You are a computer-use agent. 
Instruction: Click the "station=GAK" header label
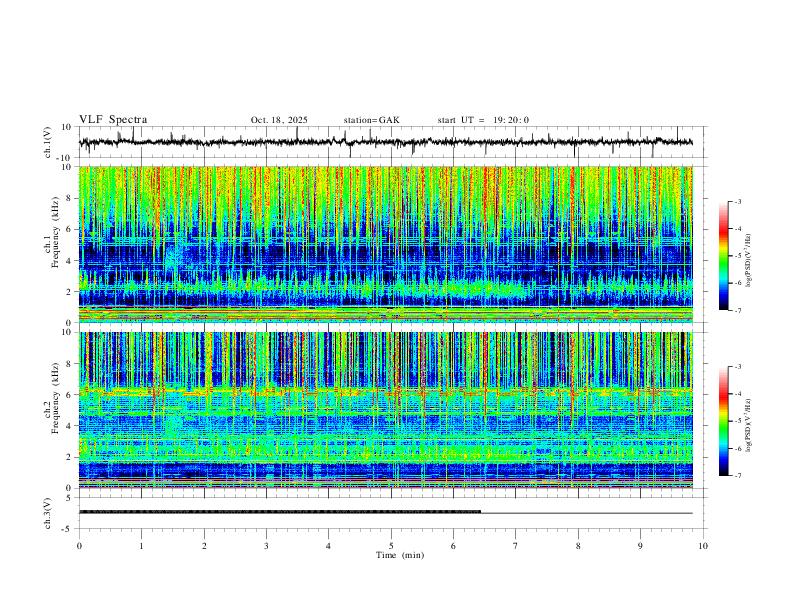(371, 120)
